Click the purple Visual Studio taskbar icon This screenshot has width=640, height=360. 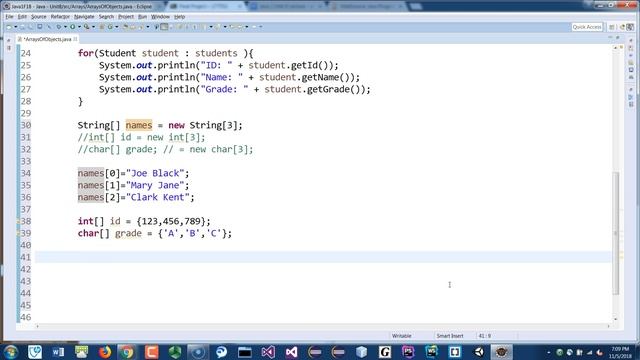pos(268,352)
